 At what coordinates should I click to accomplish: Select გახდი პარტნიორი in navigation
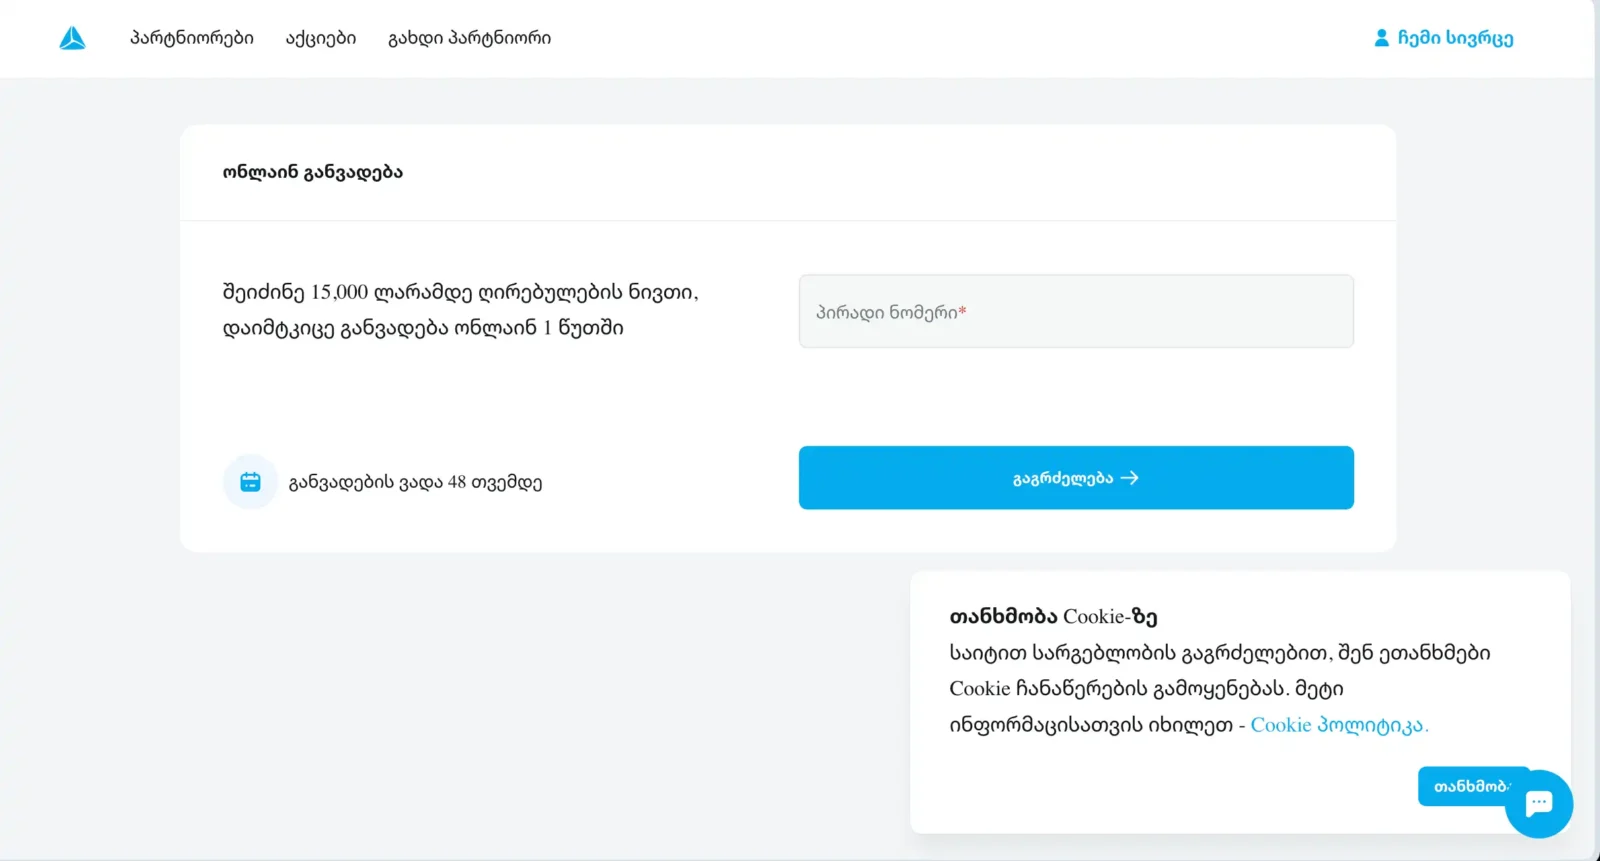click(469, 38)
